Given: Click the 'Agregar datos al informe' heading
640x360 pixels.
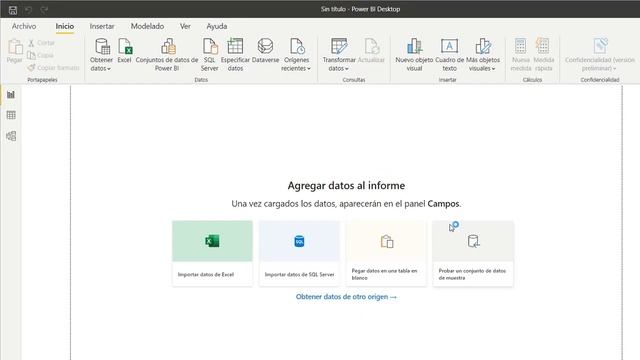Looking at the screenshot, I should (x=346, y=186).
